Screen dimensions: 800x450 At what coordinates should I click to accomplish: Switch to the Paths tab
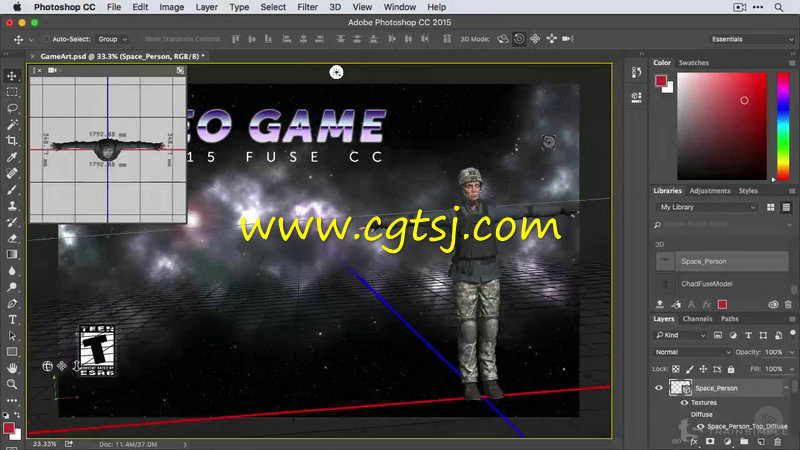coord(730,319)
